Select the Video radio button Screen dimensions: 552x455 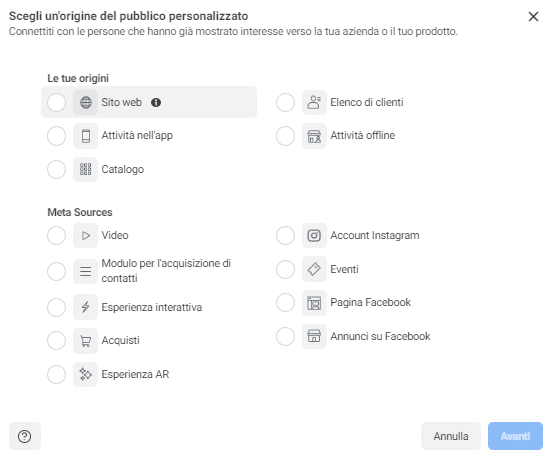56,236
